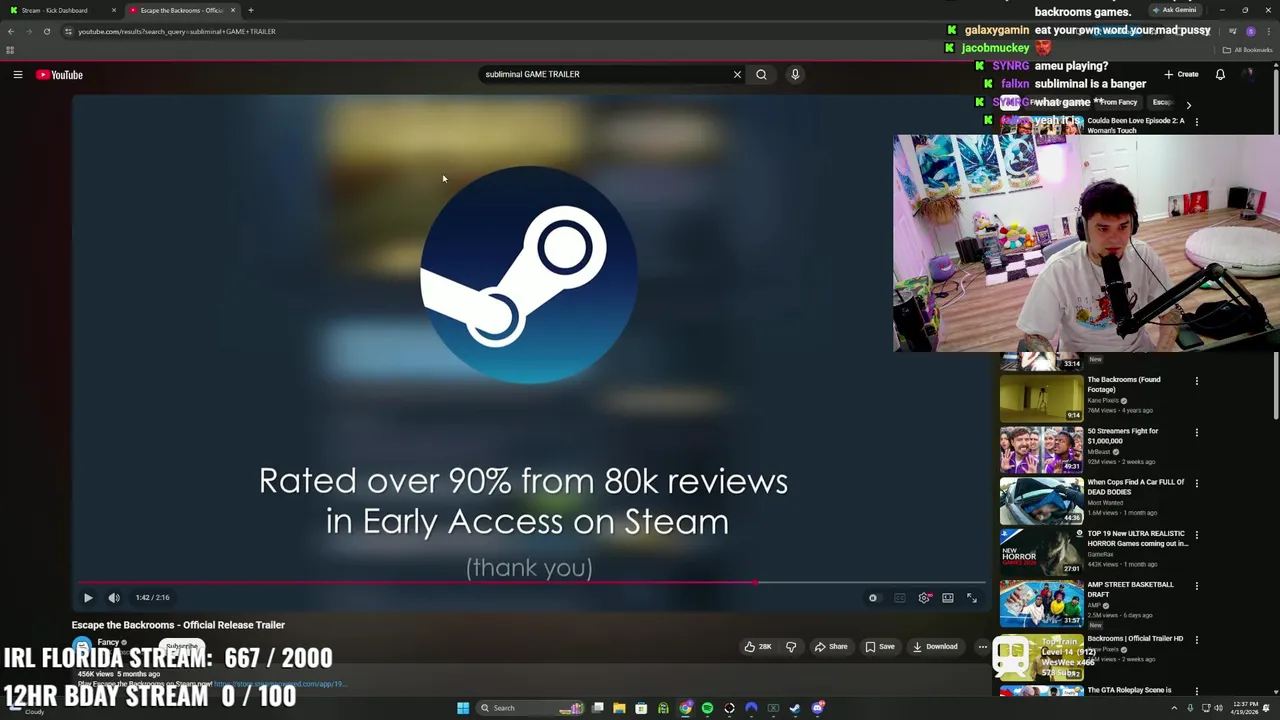Viewport: 1280px width, 720px height.
Task: Toggle closed captions in the video player
Action: click(899, 598)
